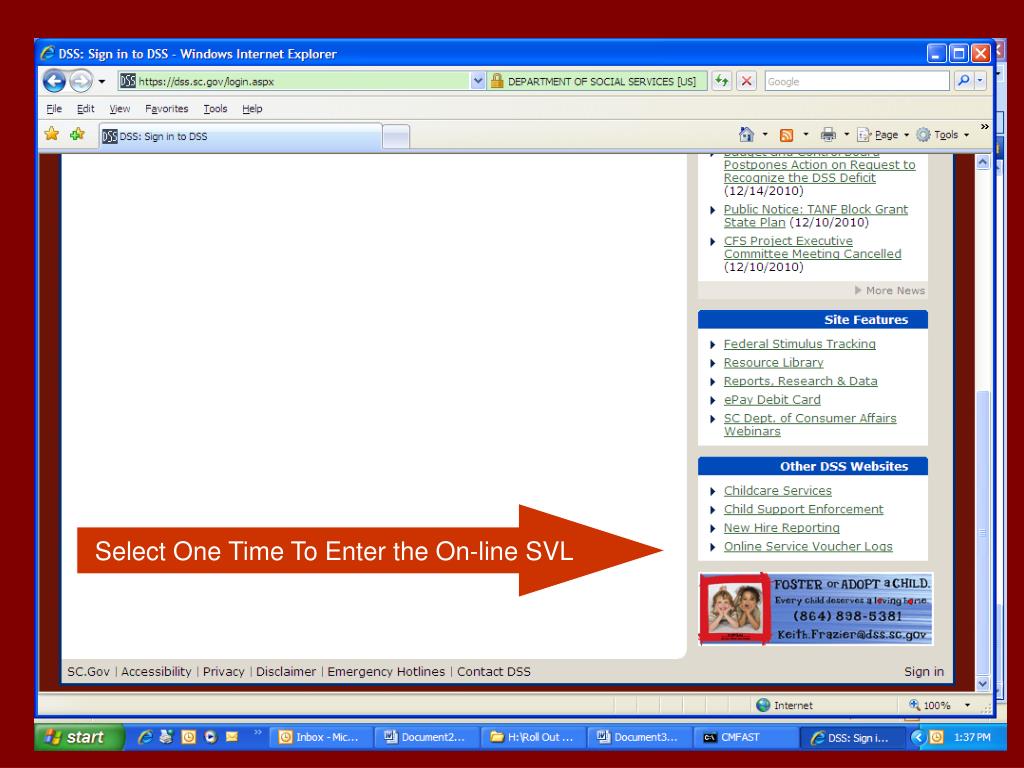Open the View menu
This screenshot has height=768, width=1024.
pos(120,108)
